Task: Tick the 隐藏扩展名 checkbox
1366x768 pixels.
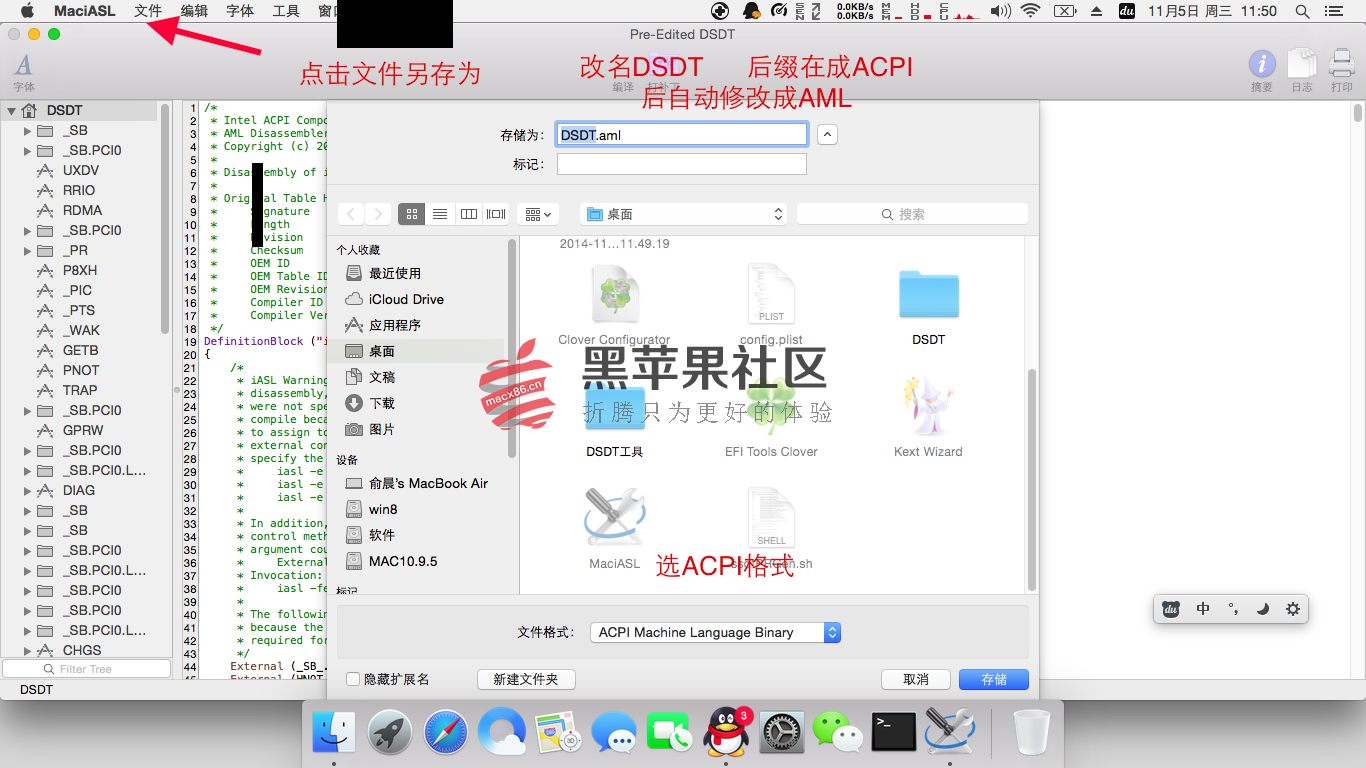Action: click(x=353, y=679)
